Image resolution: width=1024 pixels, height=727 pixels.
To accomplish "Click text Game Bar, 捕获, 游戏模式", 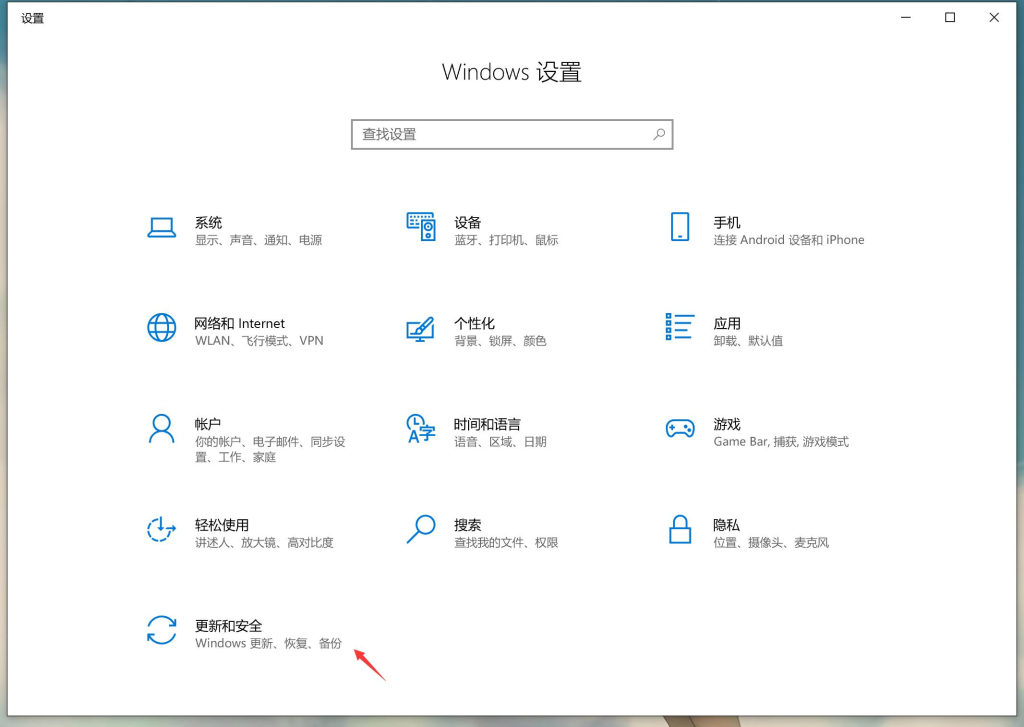I will tap(781, 442).
